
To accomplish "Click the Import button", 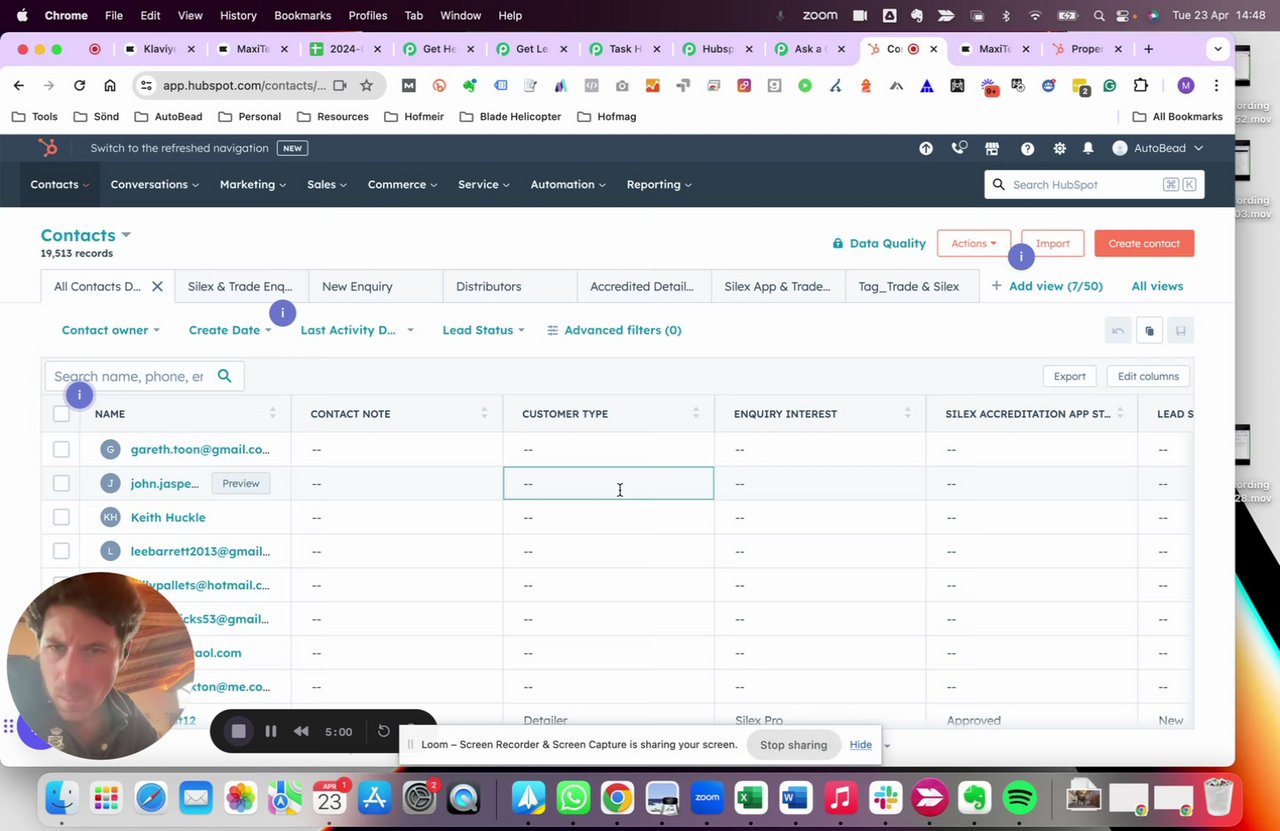I will [1052, 243].
